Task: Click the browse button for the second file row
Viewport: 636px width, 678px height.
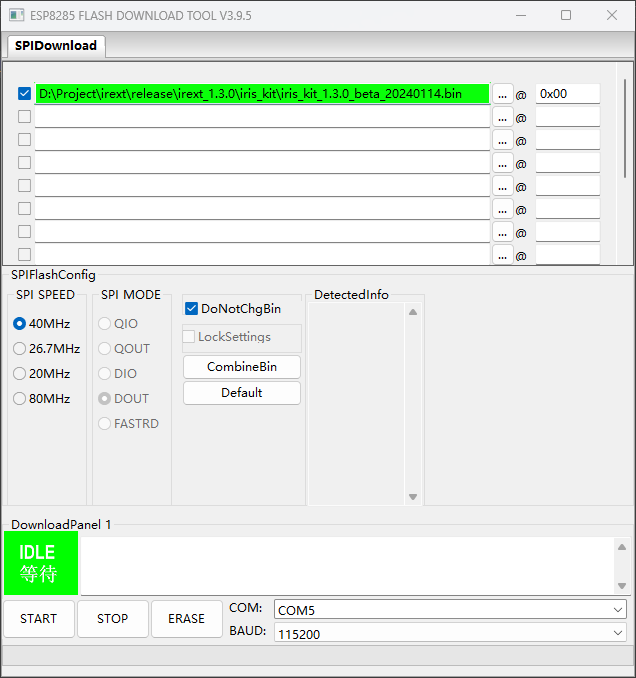Action: 502,117
